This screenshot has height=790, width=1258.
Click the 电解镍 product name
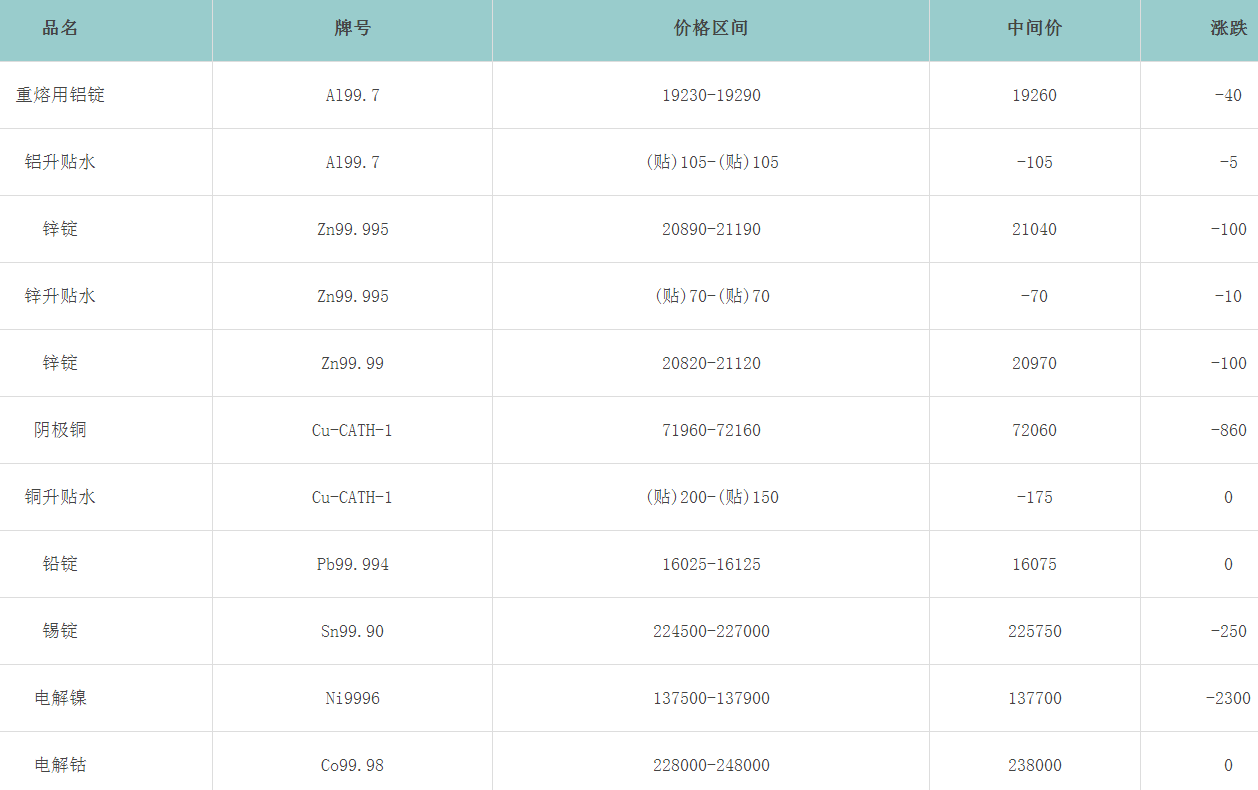tap(60, 698)
